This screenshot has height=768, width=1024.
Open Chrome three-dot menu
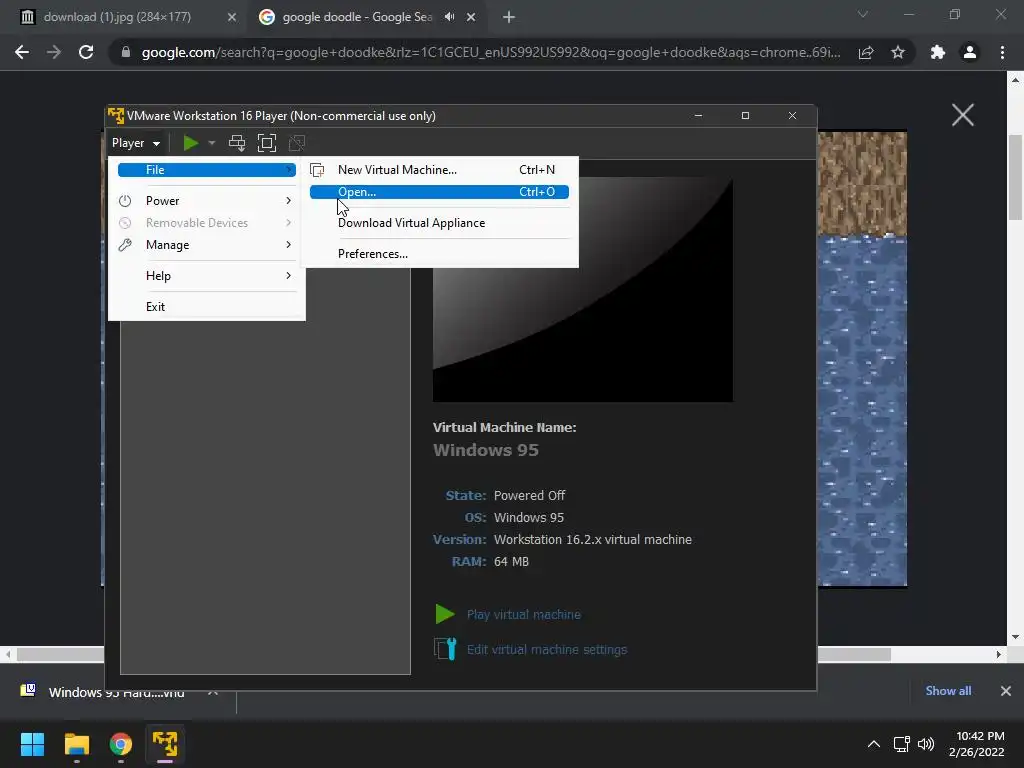point(1002,52)
